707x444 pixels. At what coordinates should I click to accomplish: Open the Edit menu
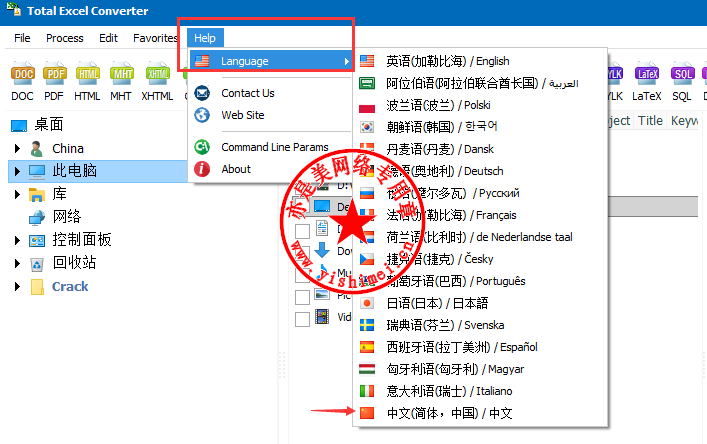[108, 38]
